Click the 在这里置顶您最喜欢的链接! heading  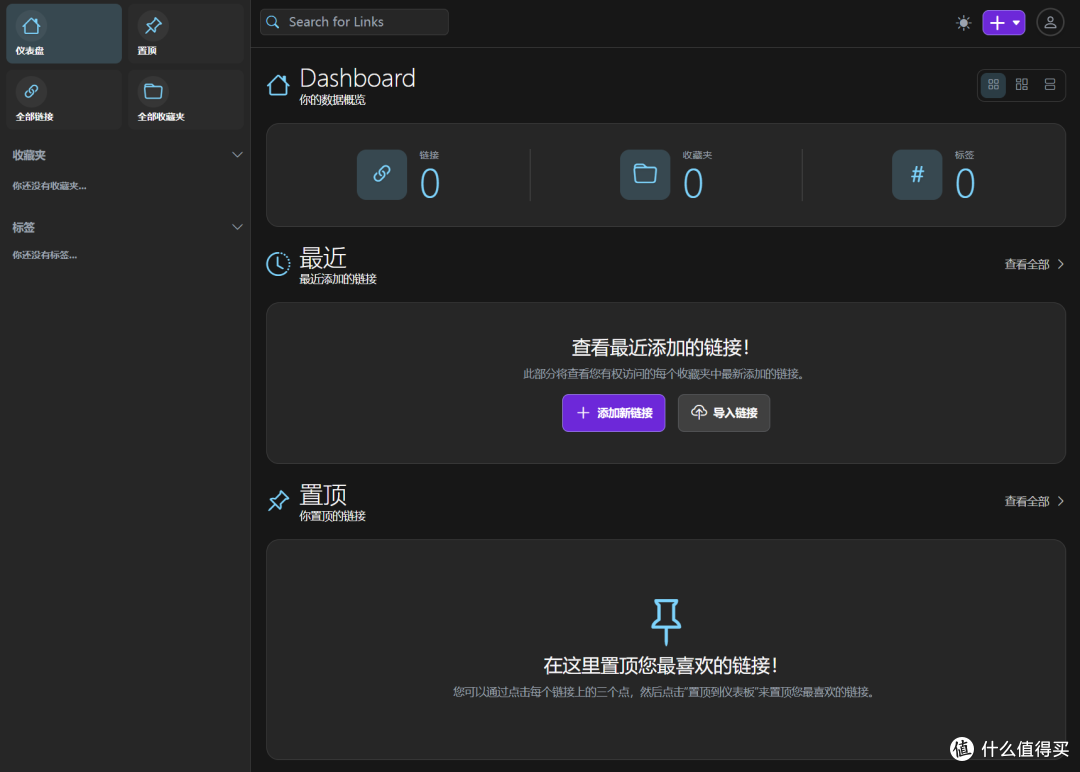(x=661, y=665)
